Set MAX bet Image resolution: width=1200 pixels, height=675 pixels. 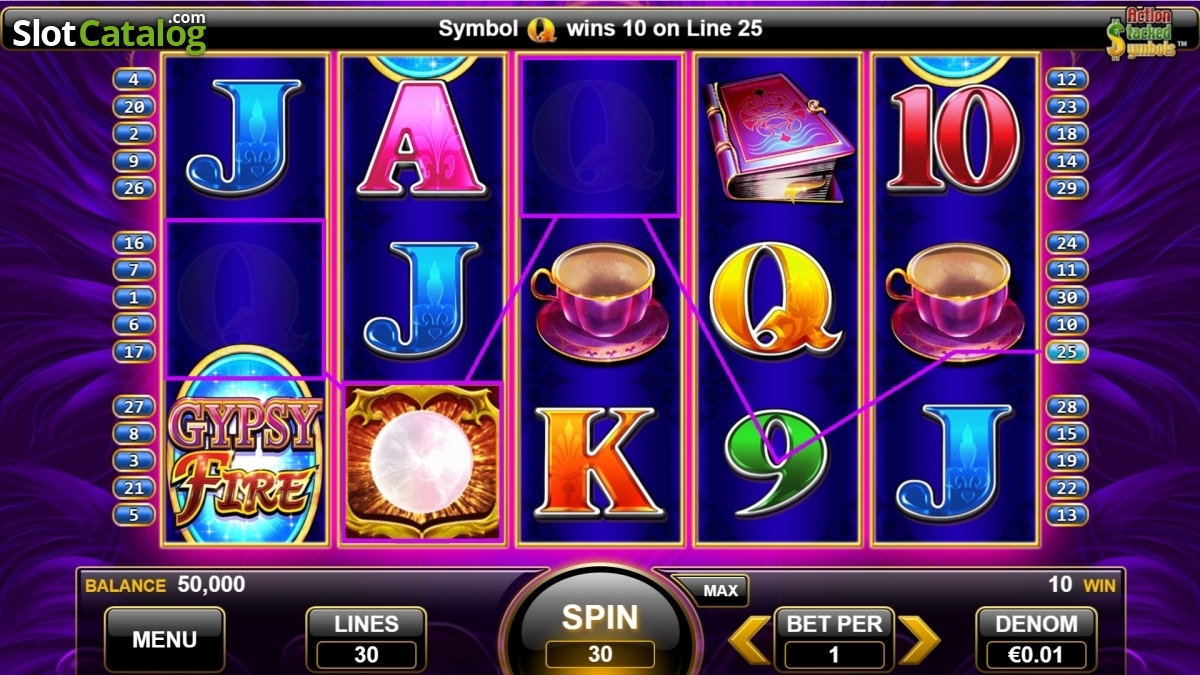[x=719, y=591]
